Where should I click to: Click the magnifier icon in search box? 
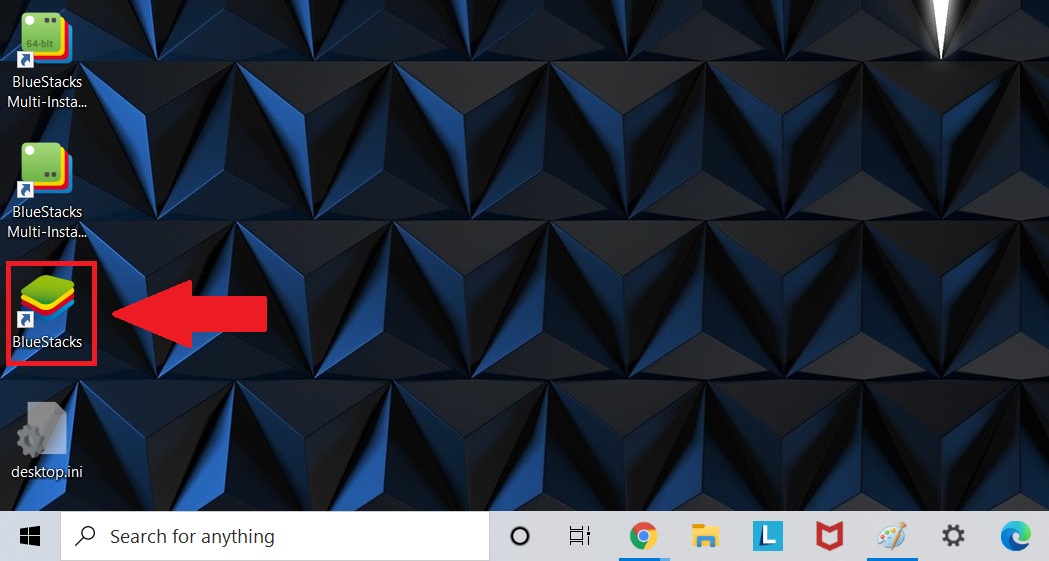85,536
